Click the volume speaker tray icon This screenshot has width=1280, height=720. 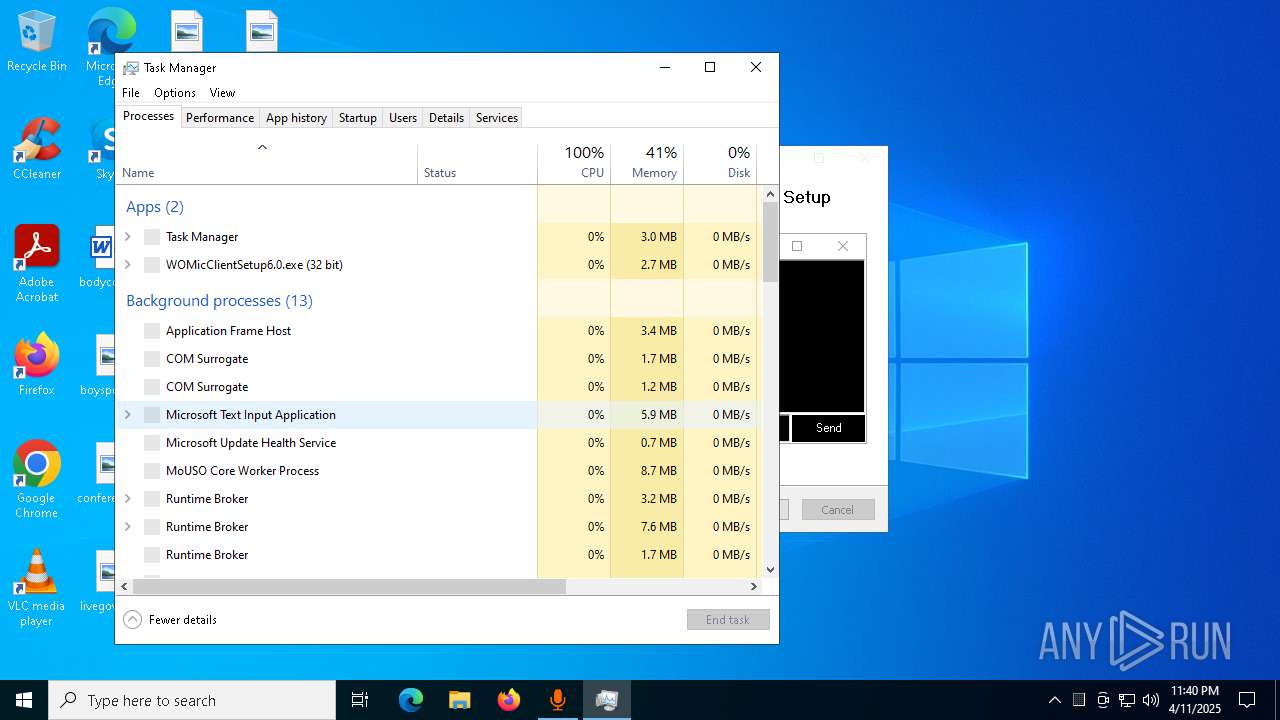[x=1151, y=700]
